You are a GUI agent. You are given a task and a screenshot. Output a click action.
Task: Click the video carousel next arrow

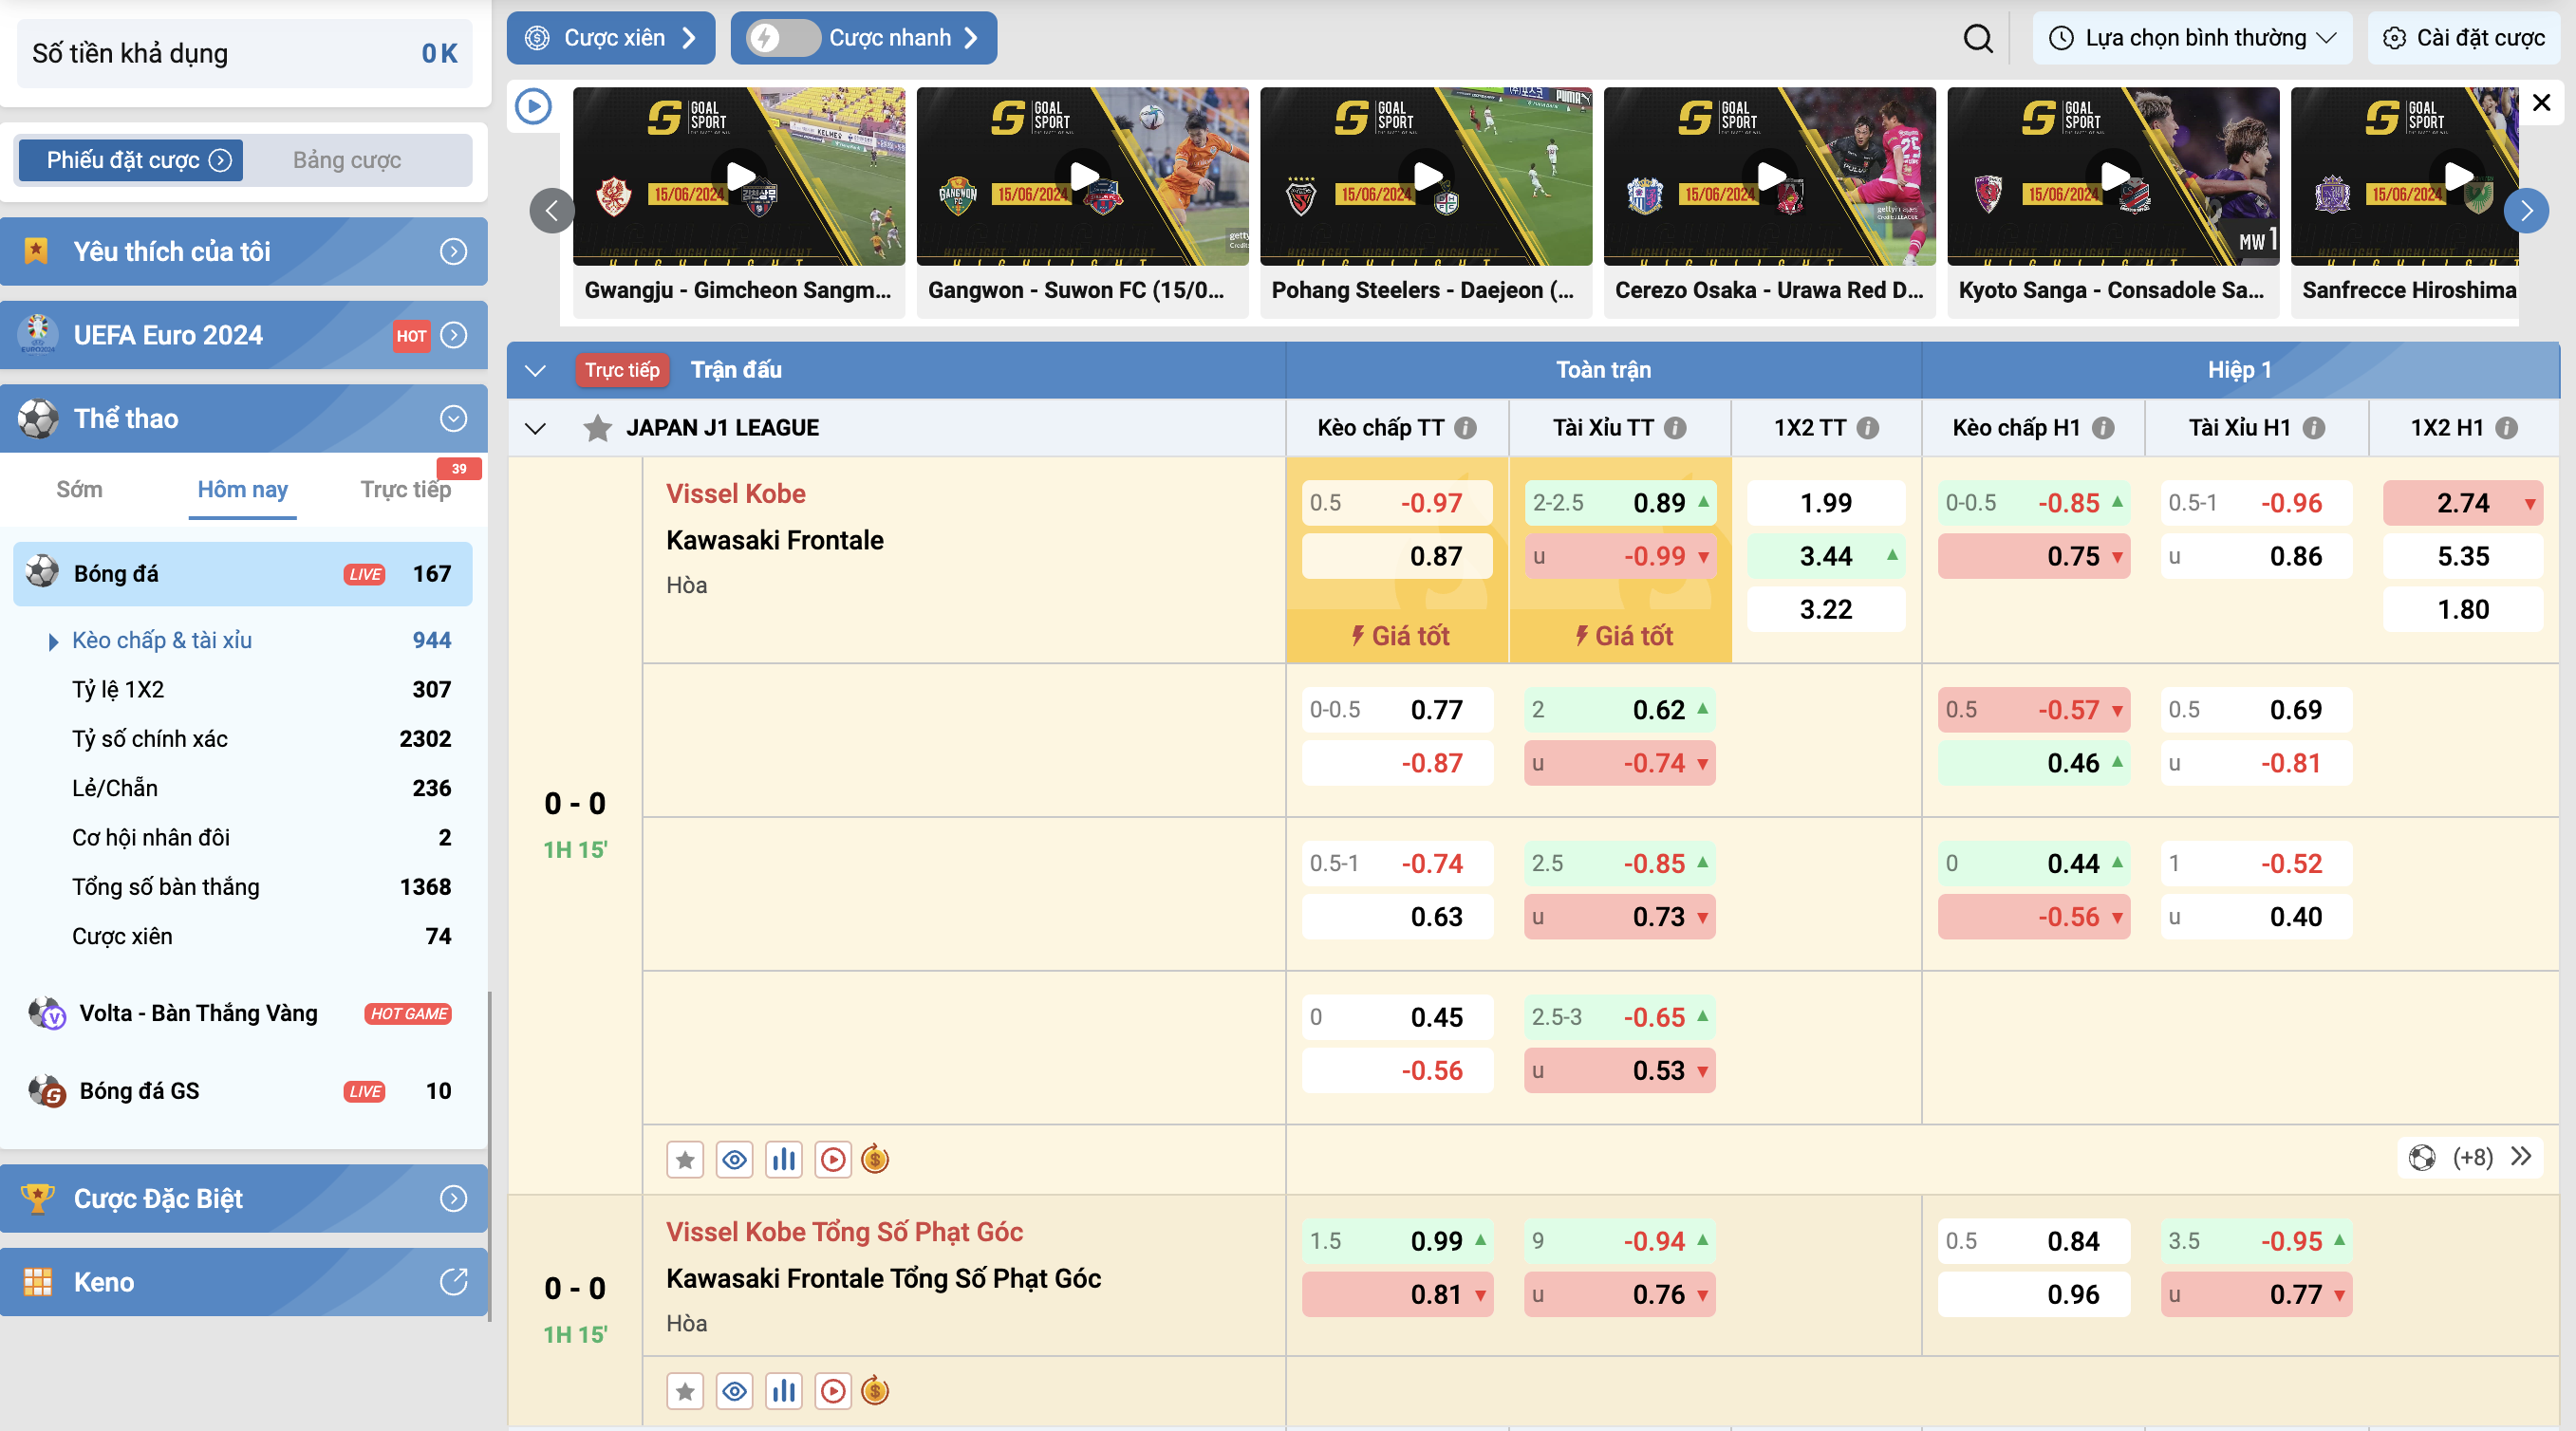pyautogui.click(x=2526, y=210)
